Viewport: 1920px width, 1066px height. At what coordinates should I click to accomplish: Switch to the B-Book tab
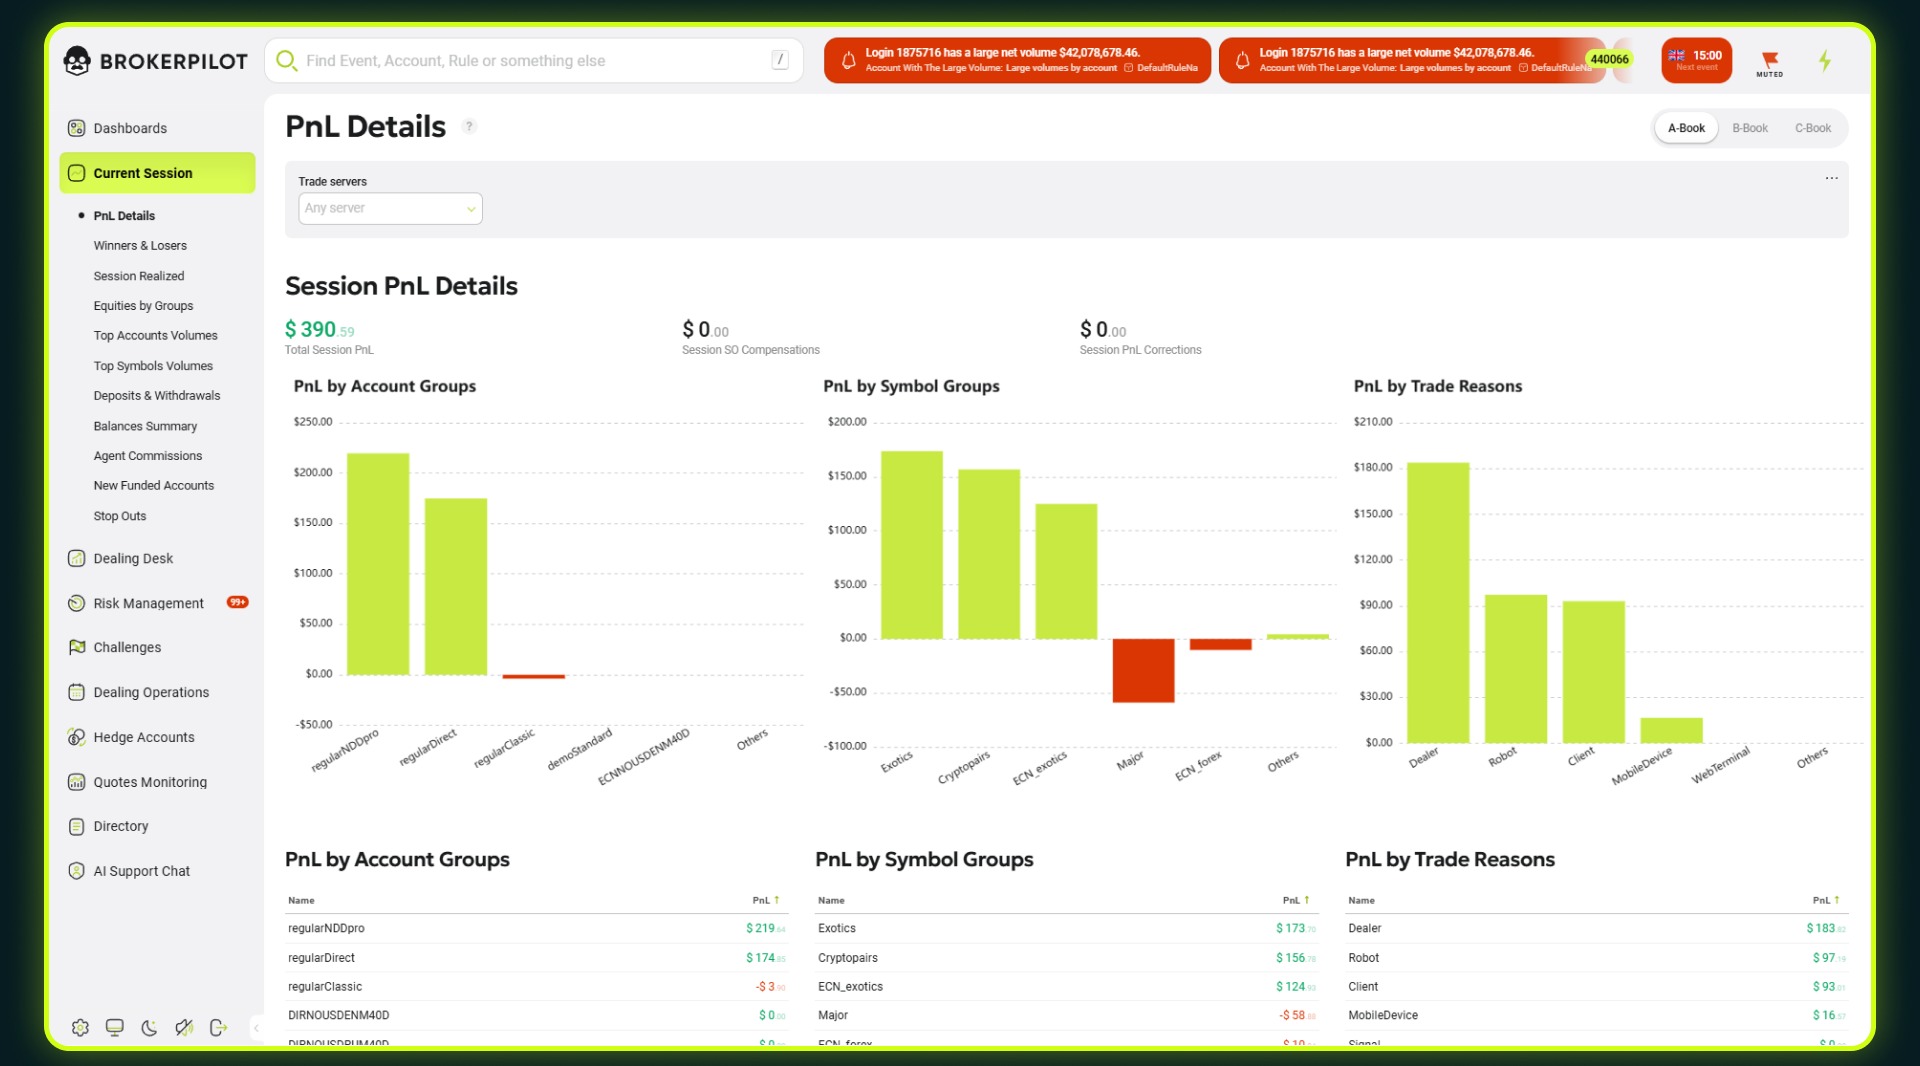(1749, 128)
